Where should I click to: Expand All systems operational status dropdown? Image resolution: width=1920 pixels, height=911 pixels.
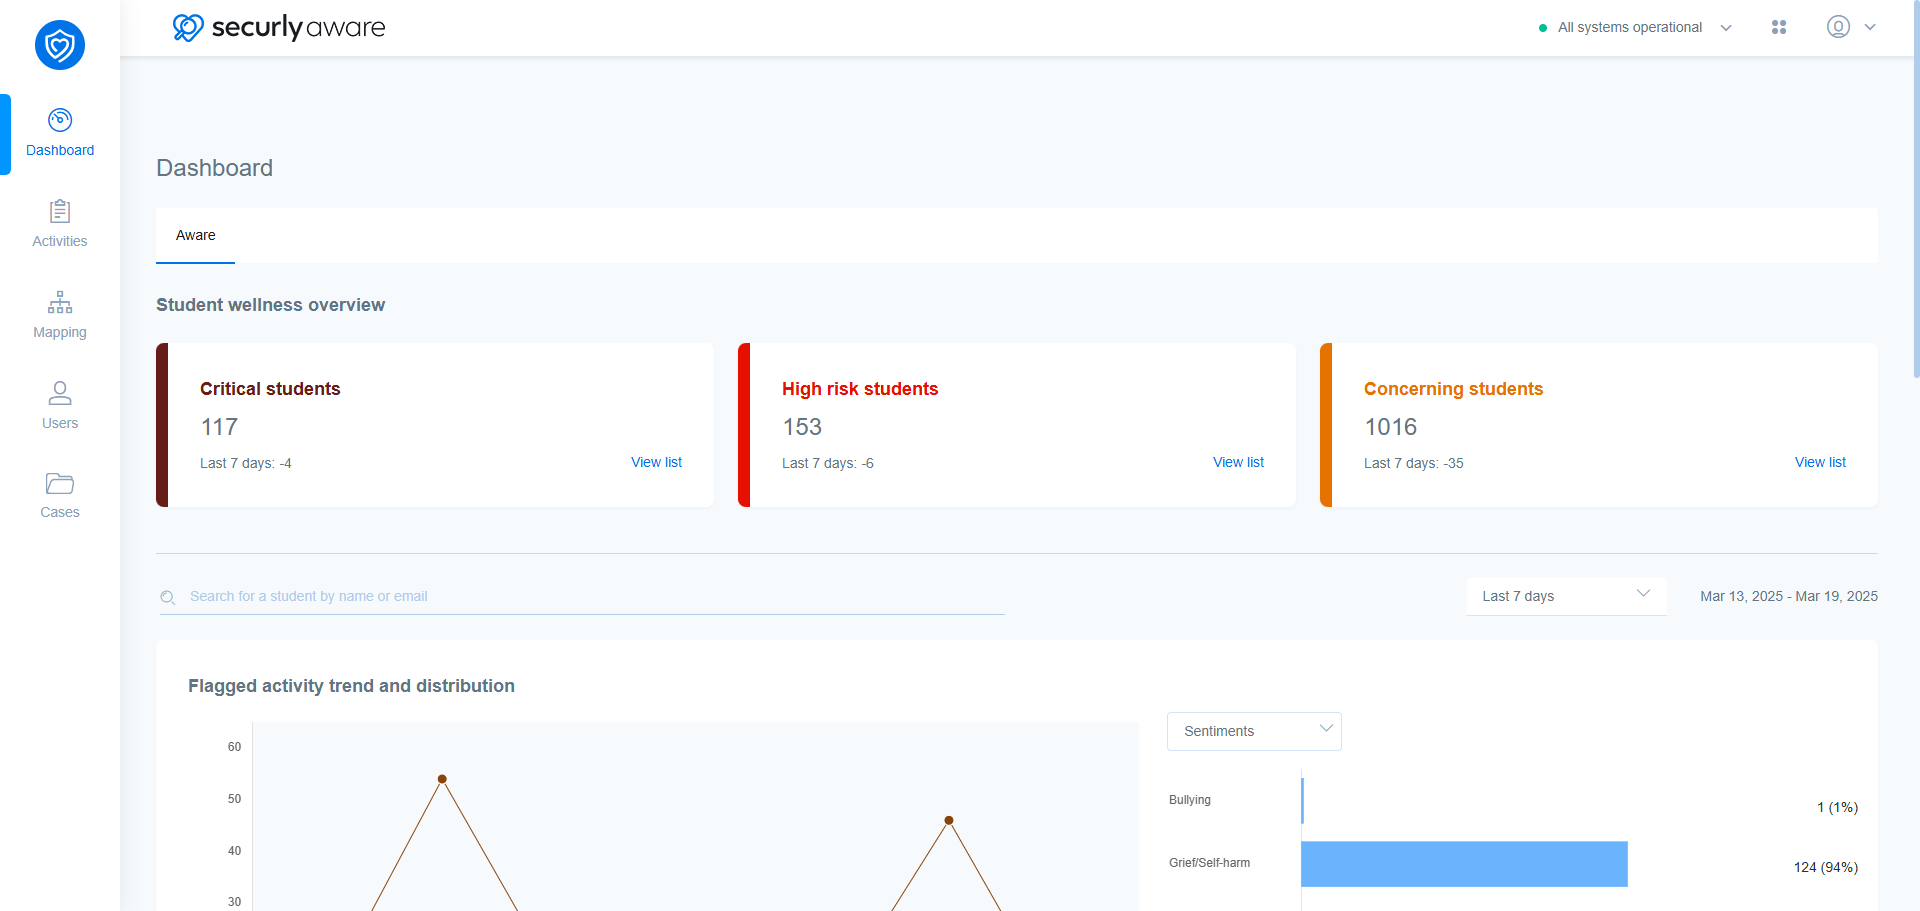(1726, 28)
